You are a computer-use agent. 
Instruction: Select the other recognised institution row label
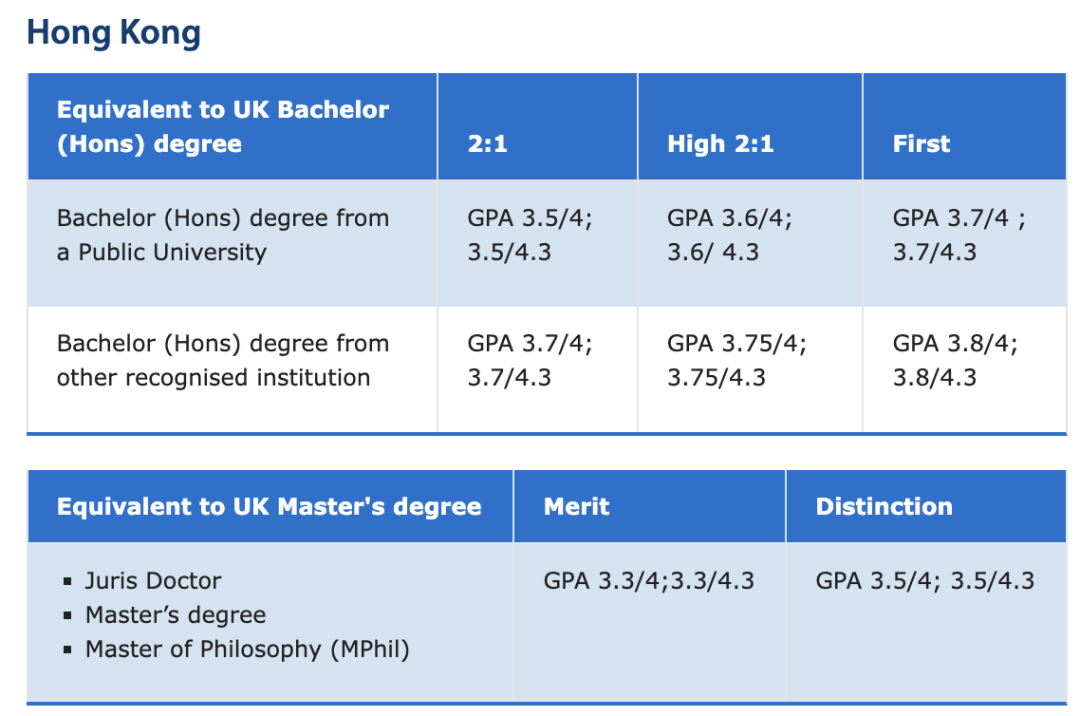click(232, 369)
